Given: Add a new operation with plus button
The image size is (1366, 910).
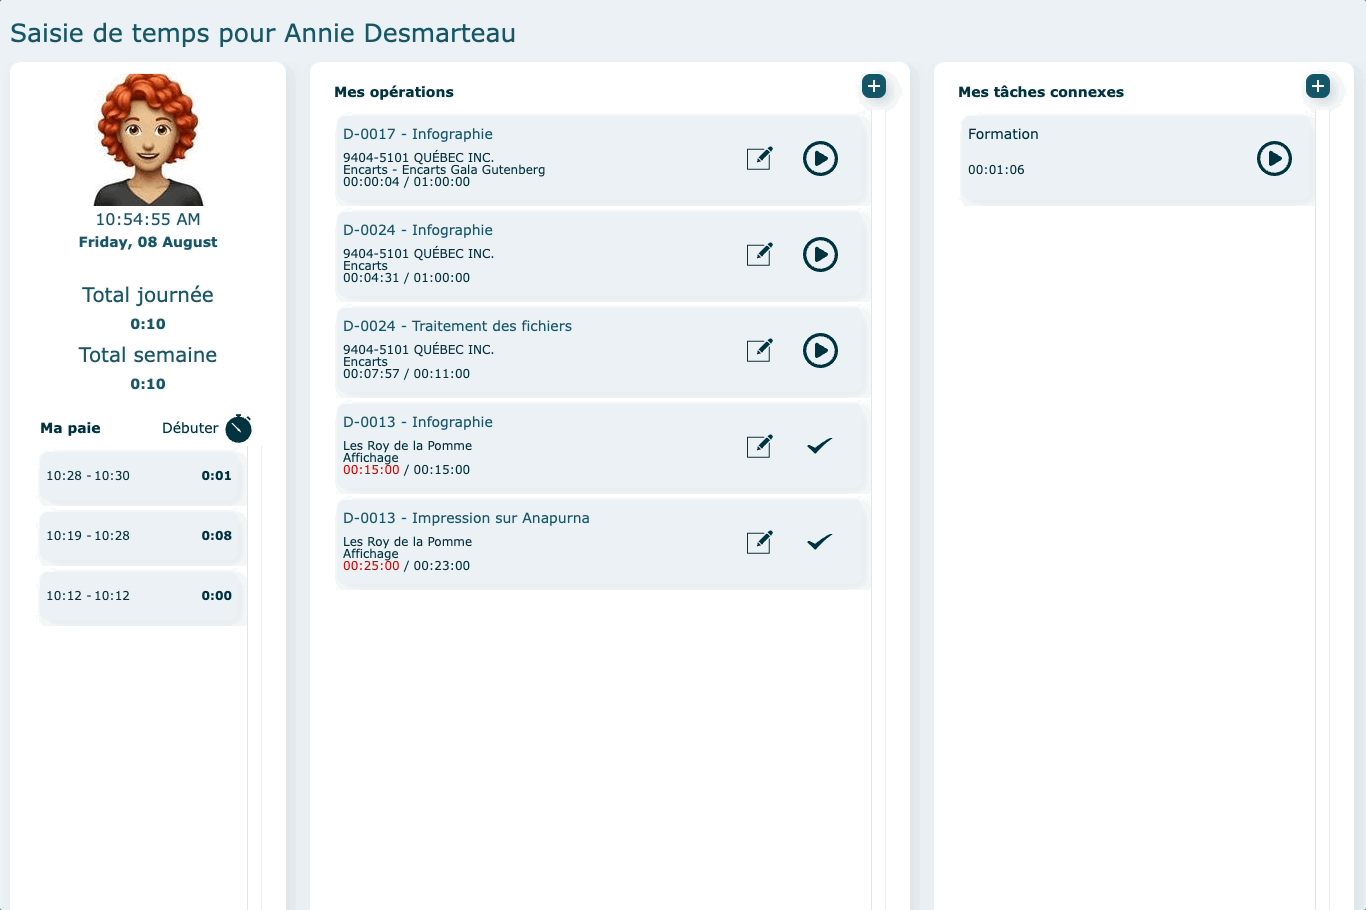Looking at the screenshot, I should tap(874, 86).
